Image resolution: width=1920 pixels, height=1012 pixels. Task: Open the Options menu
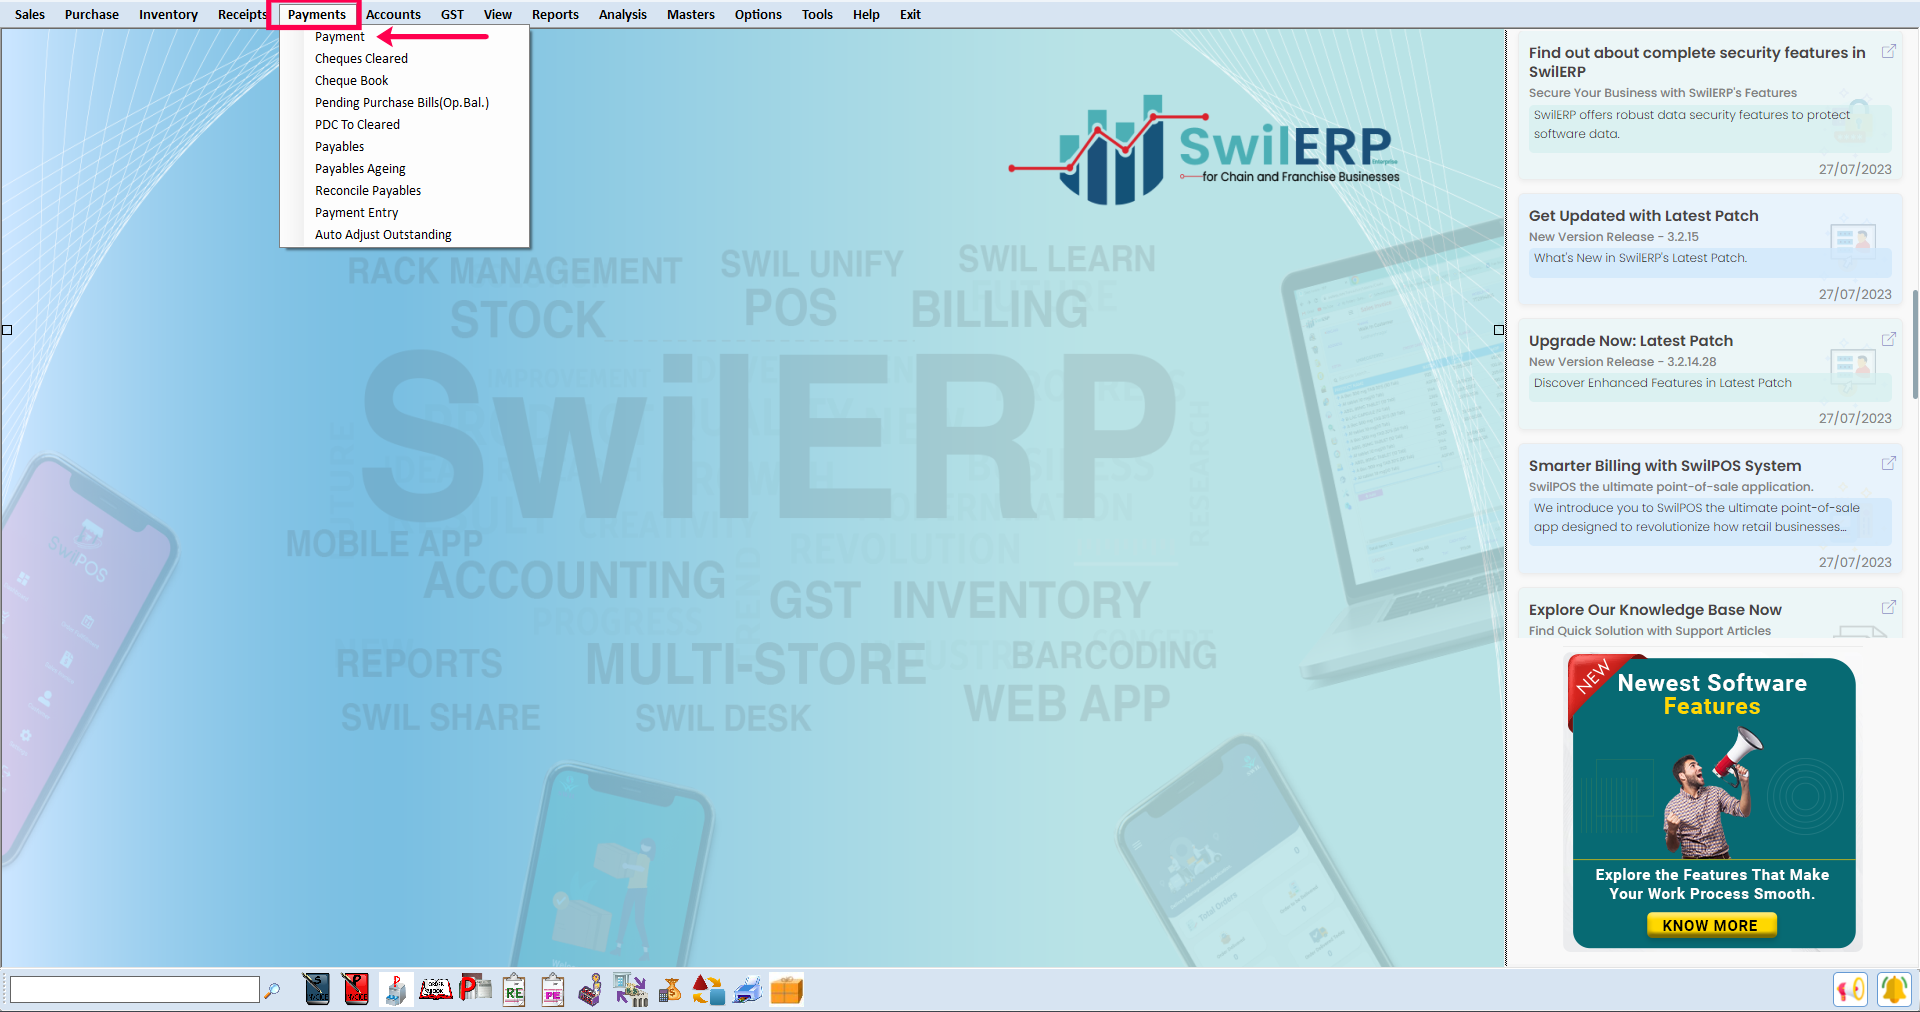pyautogui.click(x=758, y=14)
